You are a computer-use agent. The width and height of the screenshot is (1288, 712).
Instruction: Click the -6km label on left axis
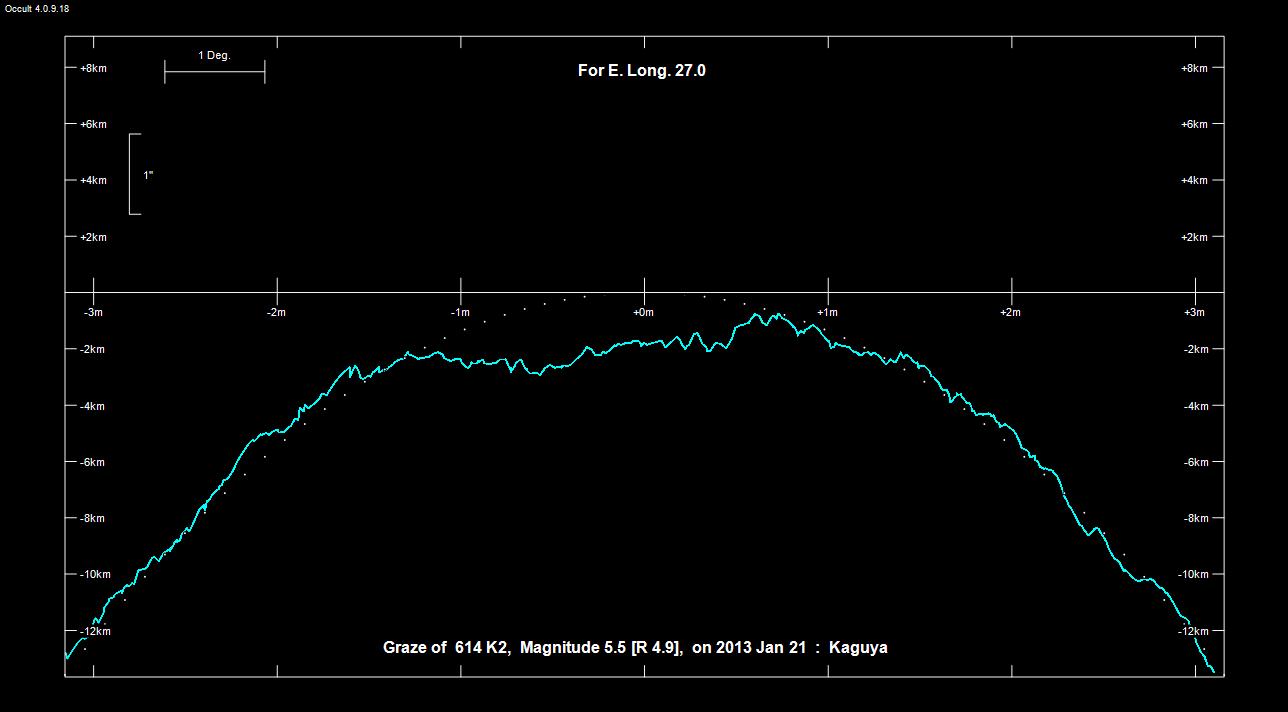click(x=93, y=462)
